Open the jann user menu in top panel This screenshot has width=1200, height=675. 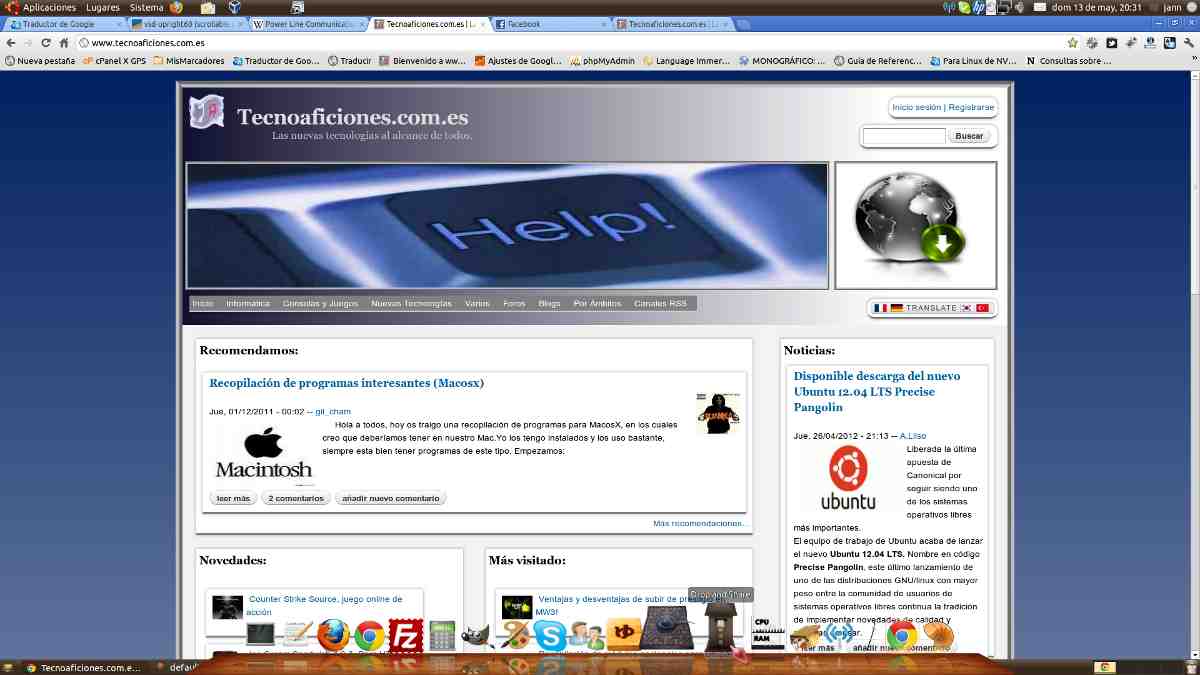tap(1172, 7)
